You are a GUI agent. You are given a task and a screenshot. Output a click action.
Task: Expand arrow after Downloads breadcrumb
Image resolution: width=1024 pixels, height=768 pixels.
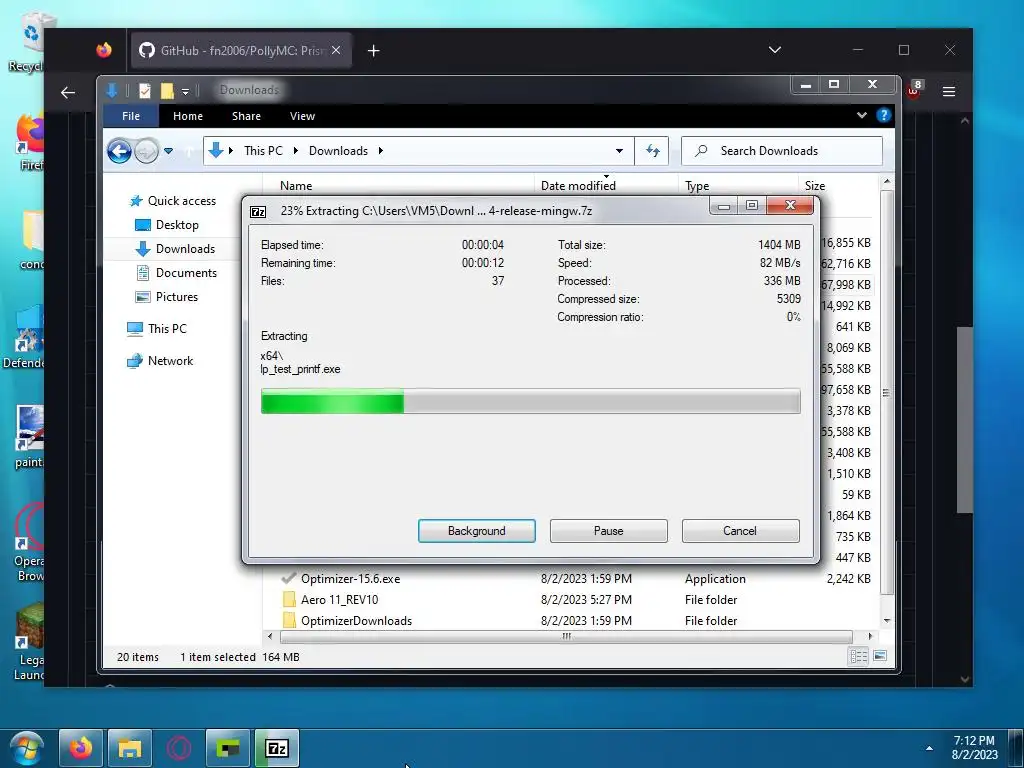[x=381, y=151]
